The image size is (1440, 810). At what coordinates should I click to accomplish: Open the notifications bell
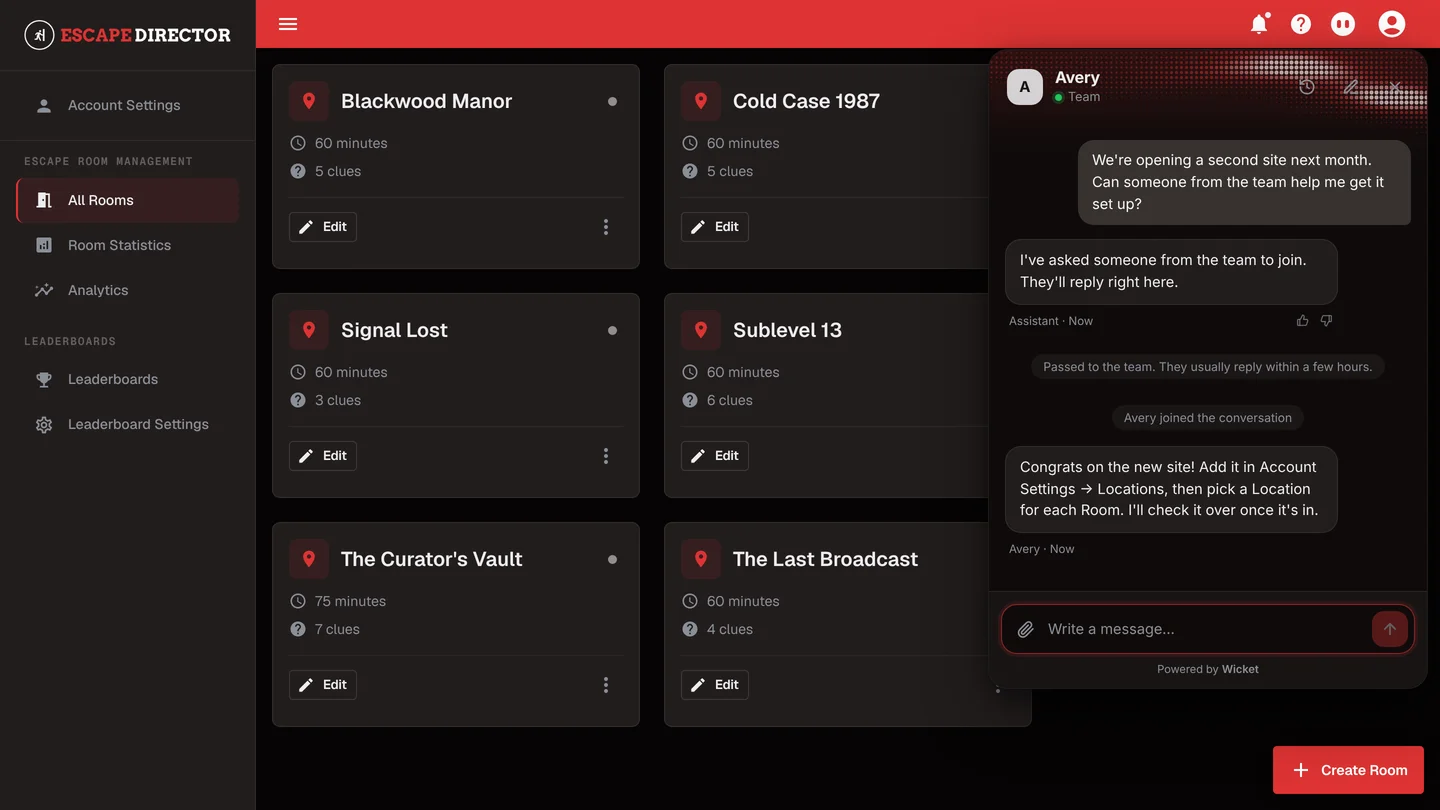point(1259,24)
